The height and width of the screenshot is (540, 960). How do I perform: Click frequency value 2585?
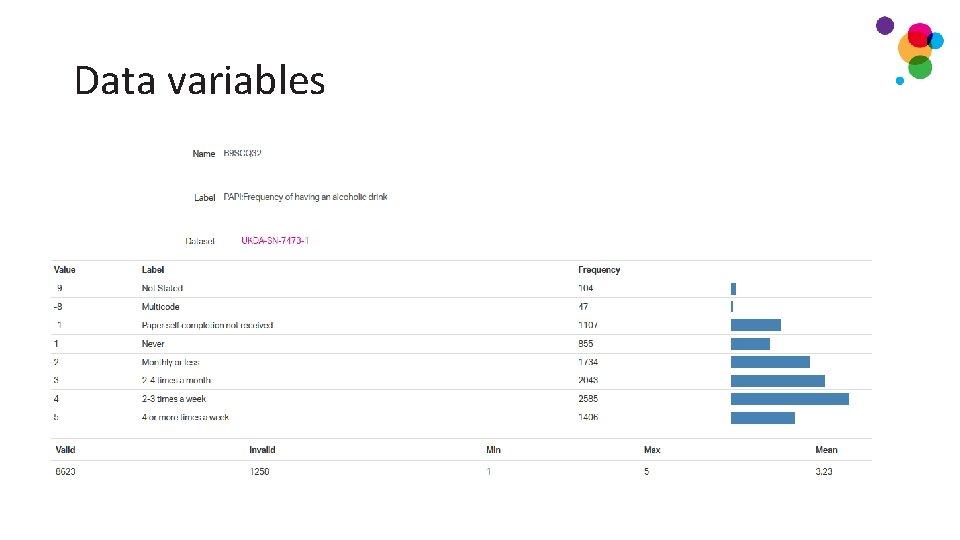point(588,399)
